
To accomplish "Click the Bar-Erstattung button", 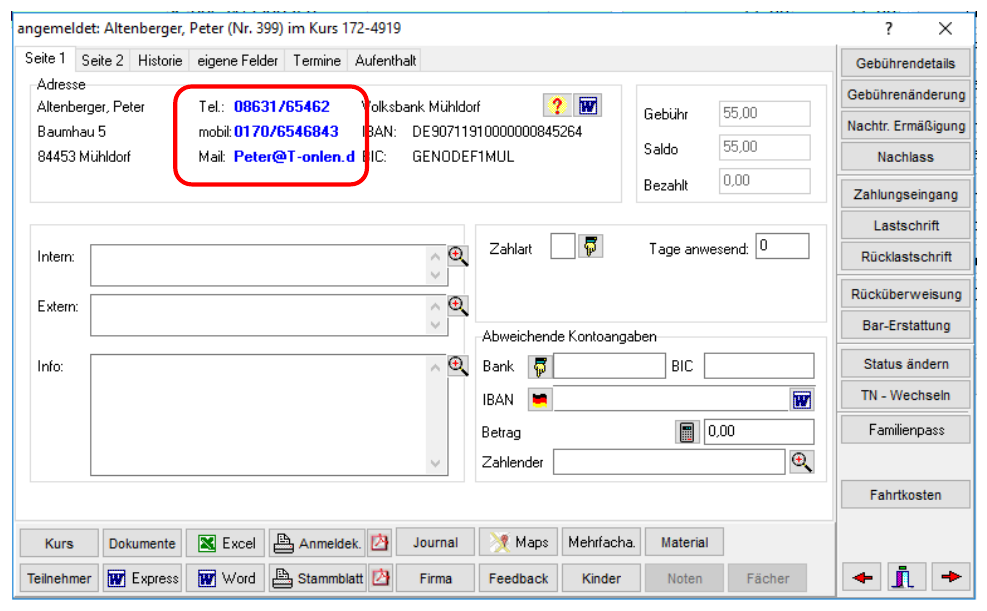I will (905, 325).
